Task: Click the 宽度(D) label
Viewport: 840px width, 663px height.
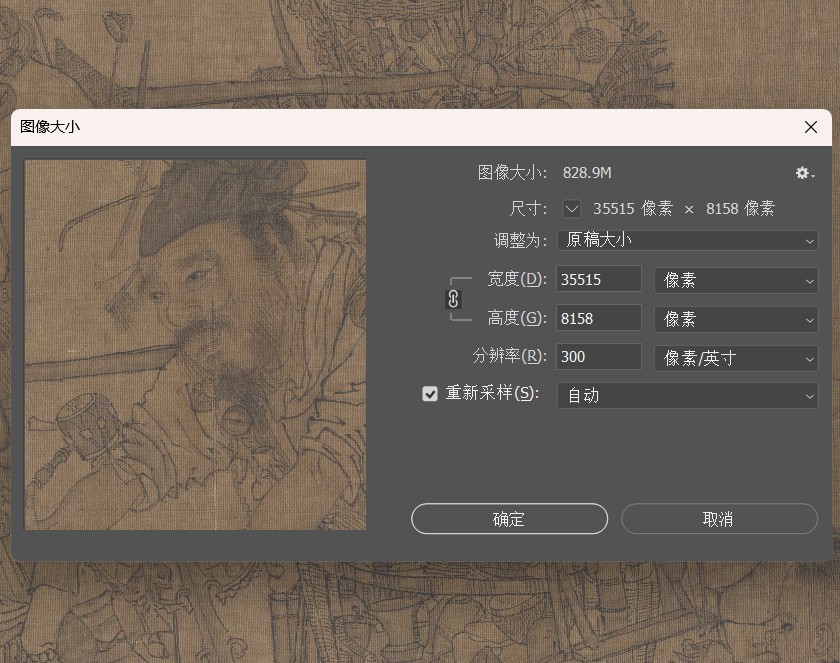Action: pyautogui.click(x=517, y=279)
